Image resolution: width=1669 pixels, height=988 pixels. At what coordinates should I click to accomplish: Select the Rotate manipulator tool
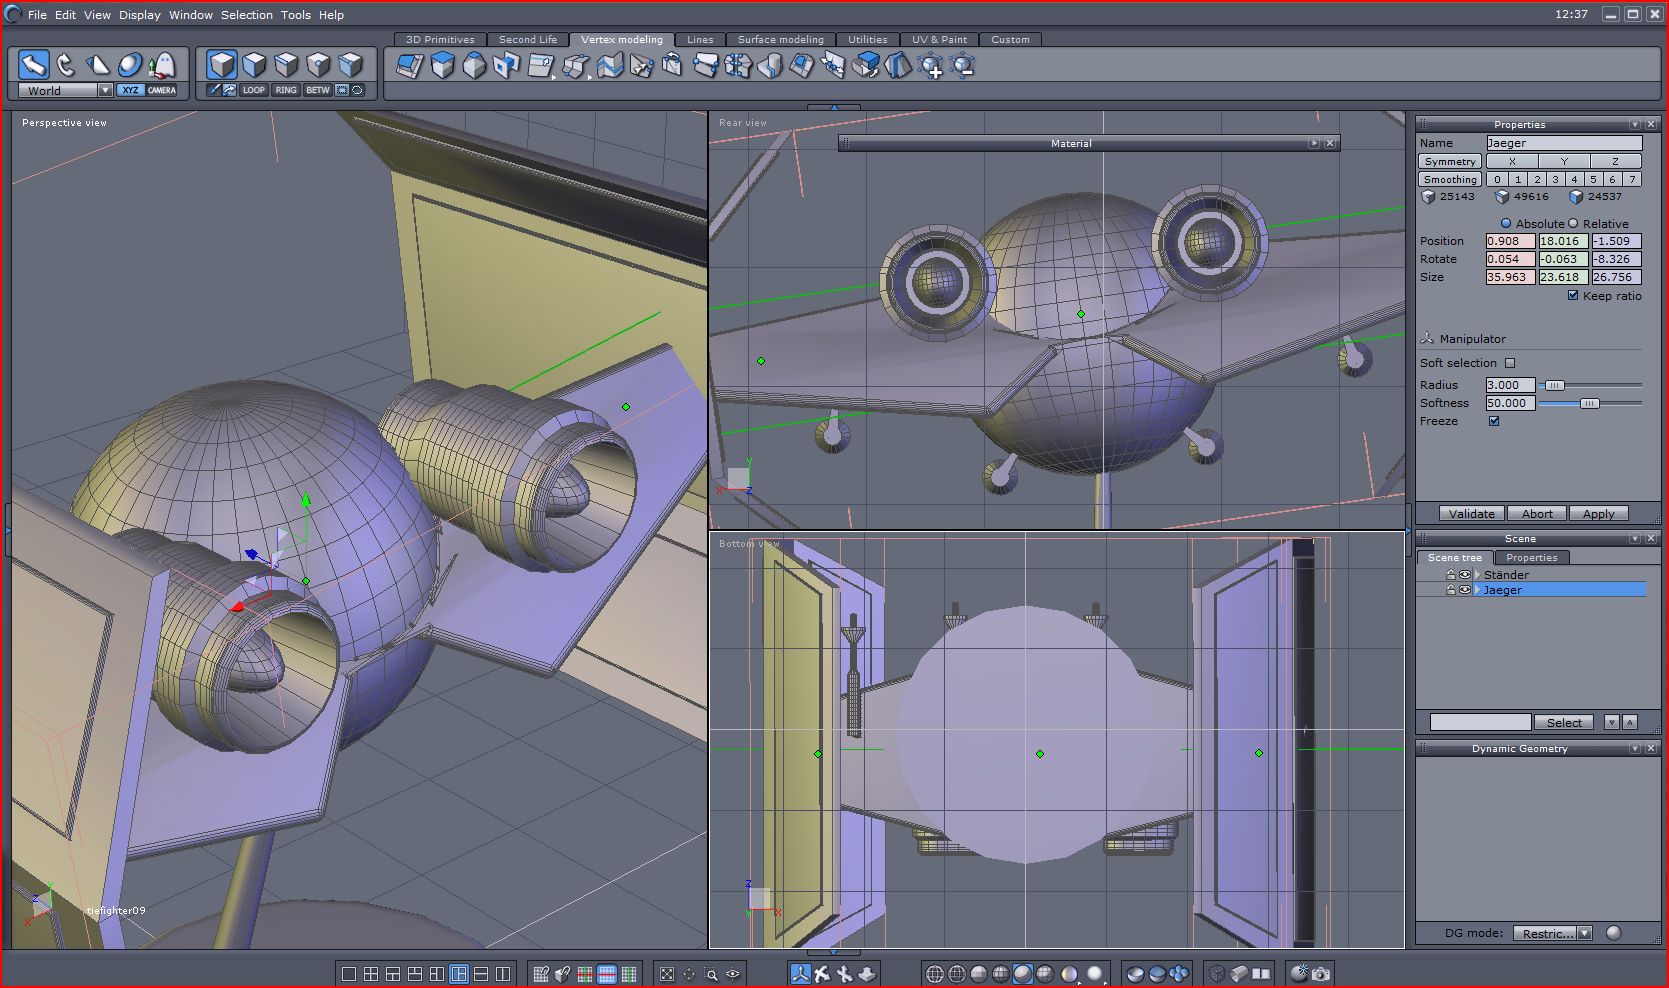pyautogui.click(x=66, y=65)
